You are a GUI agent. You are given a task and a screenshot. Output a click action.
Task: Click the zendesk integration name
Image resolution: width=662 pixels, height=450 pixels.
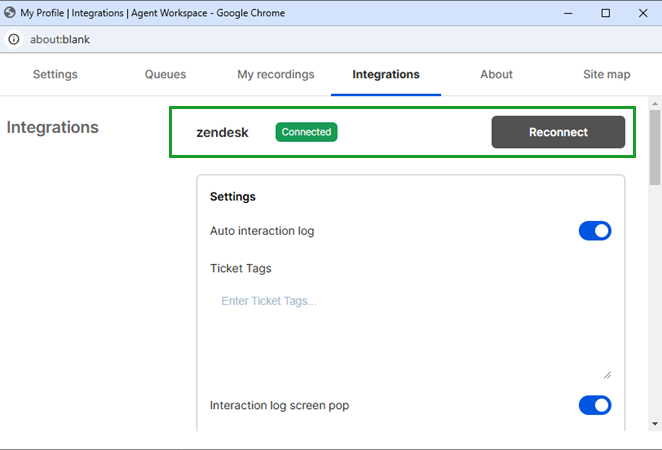click(222, 133)
